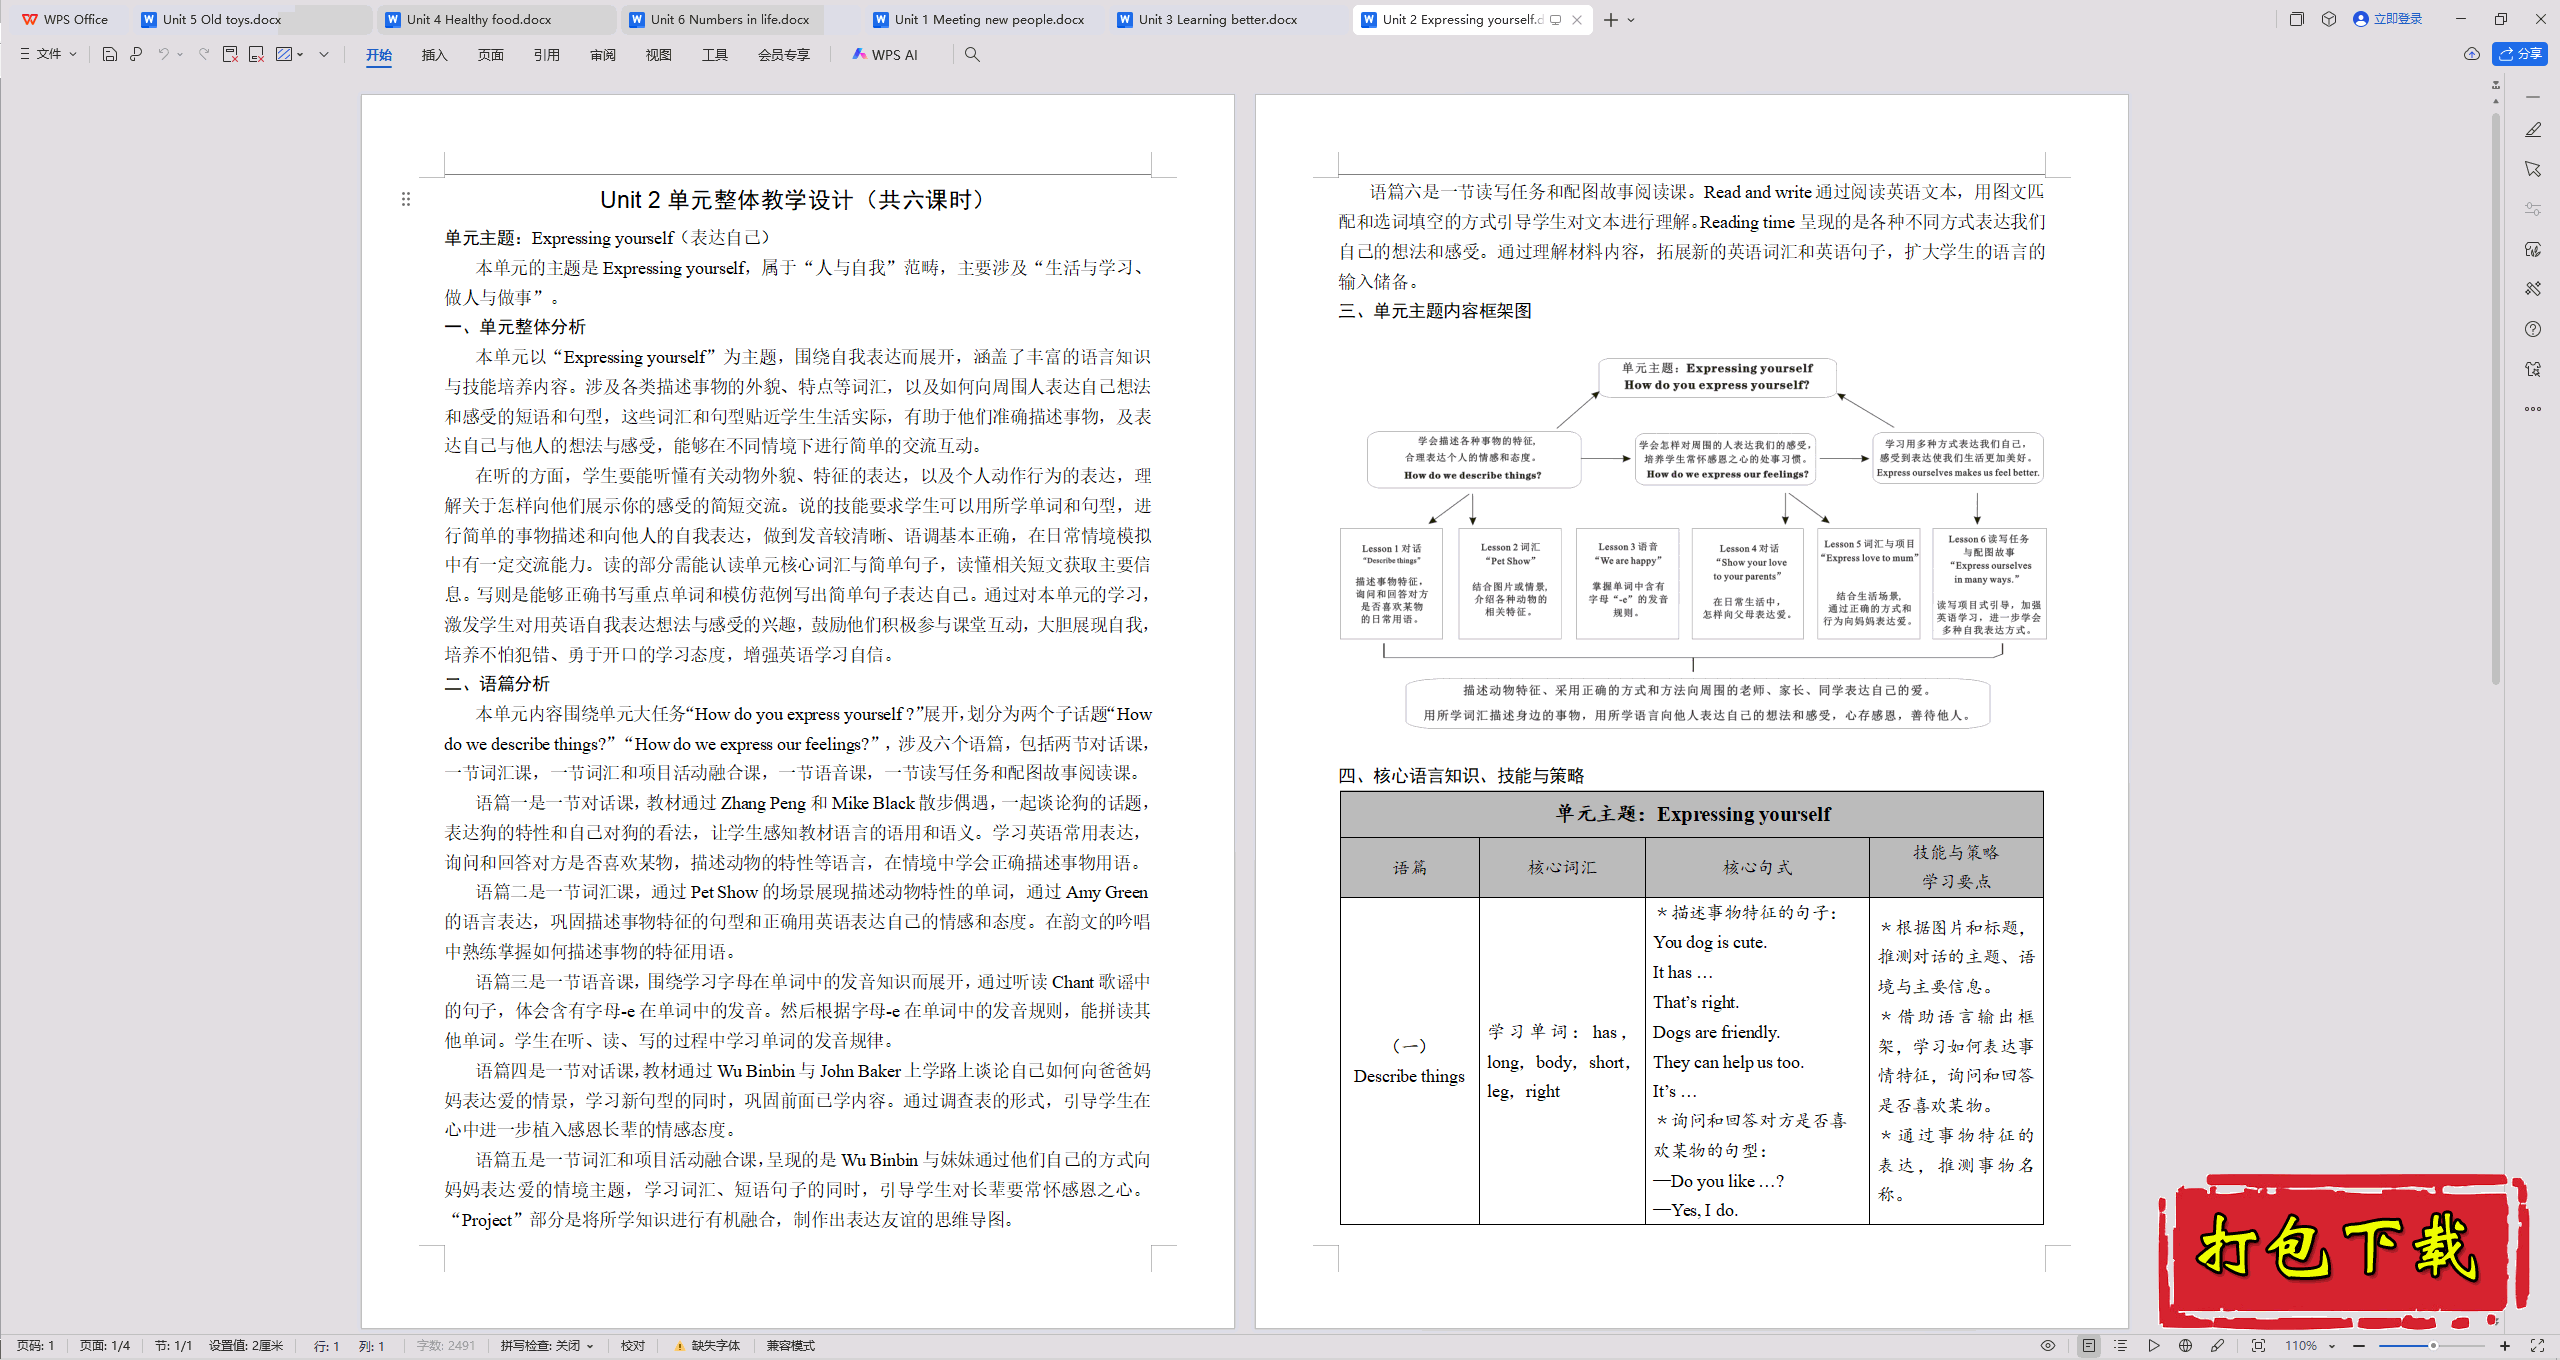Screen dimensions: 2560x1360
Task: Switch to Unit 5 Old toys.docx tab
Action: coord(251,19)
